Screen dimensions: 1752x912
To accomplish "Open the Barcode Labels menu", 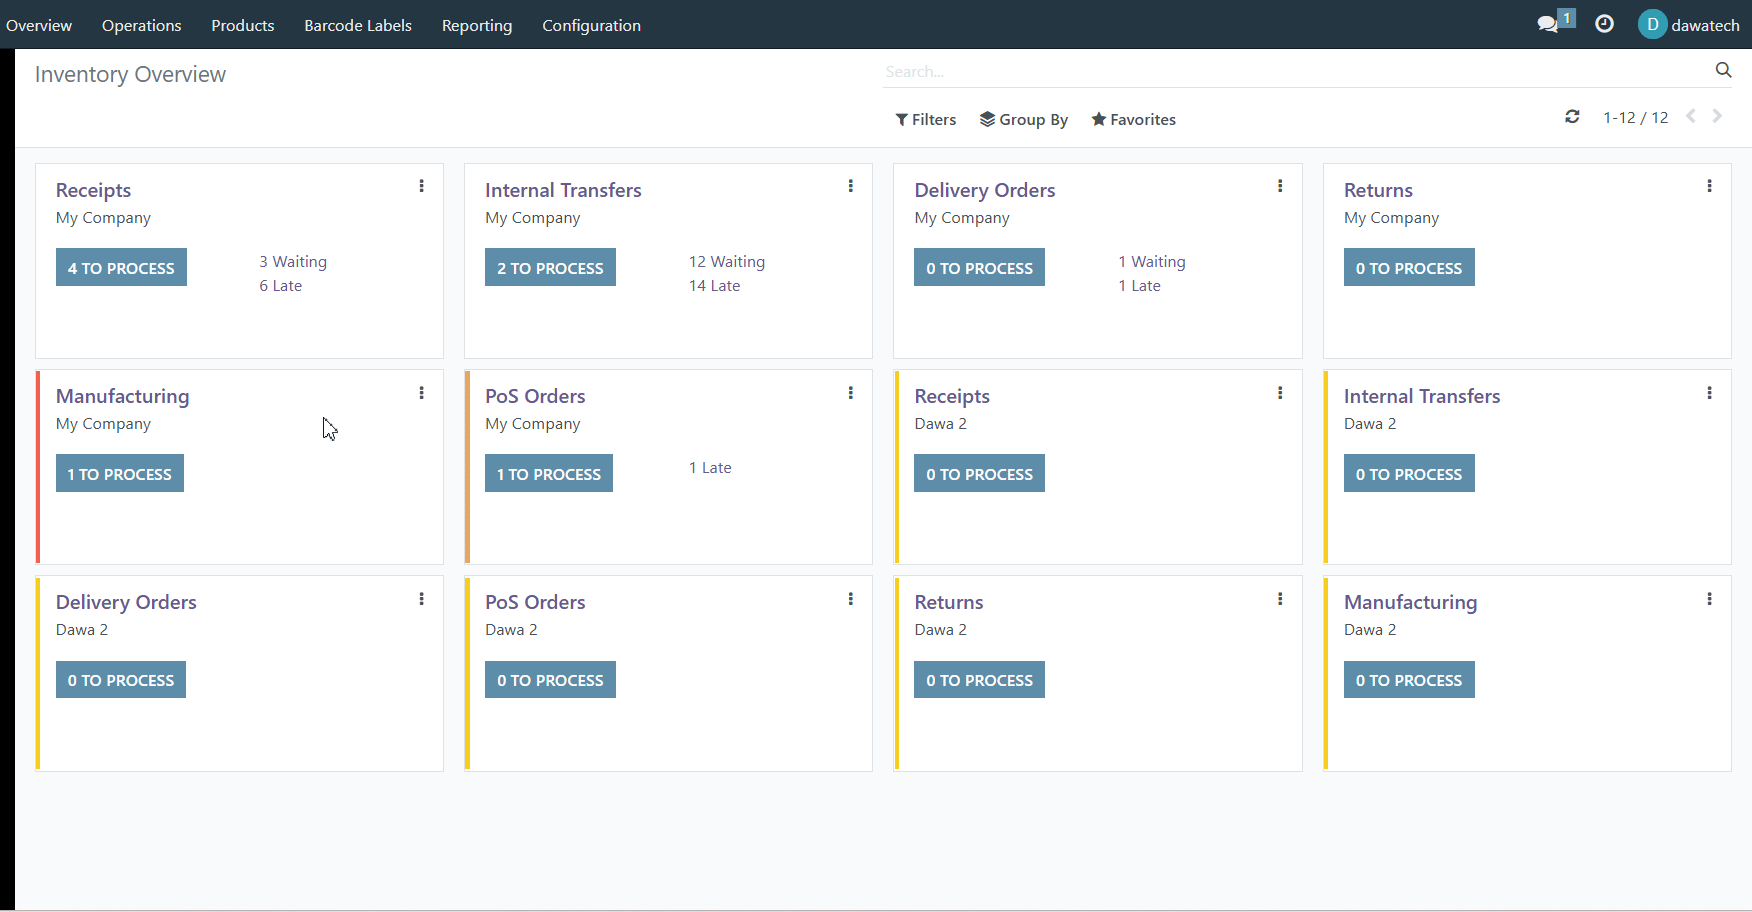I will (358, 25).
